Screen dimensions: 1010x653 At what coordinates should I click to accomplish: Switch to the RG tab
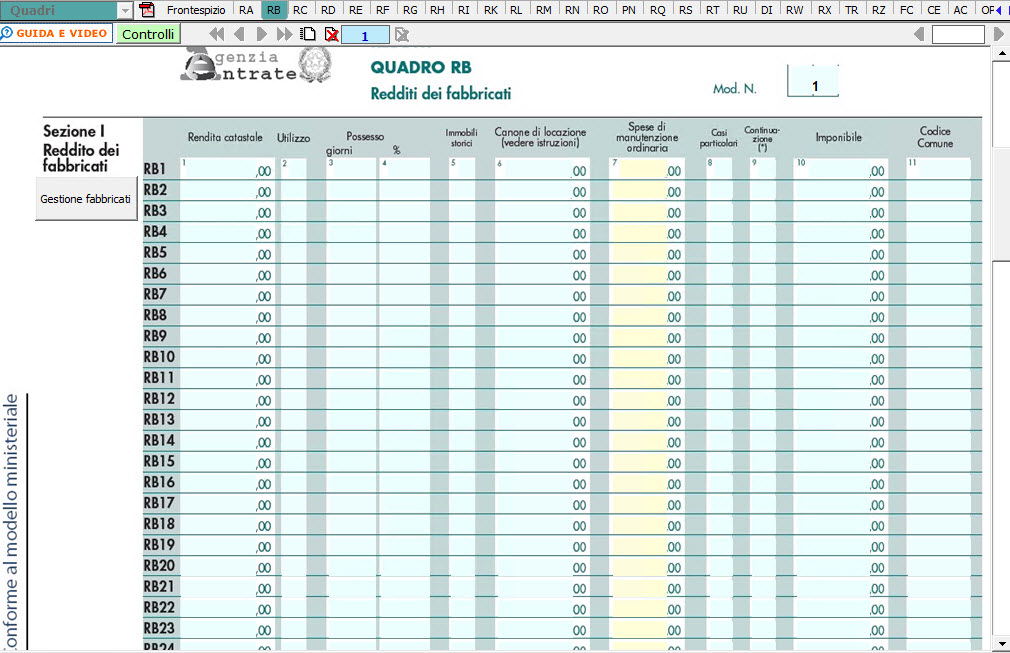[x=410, y=10]
